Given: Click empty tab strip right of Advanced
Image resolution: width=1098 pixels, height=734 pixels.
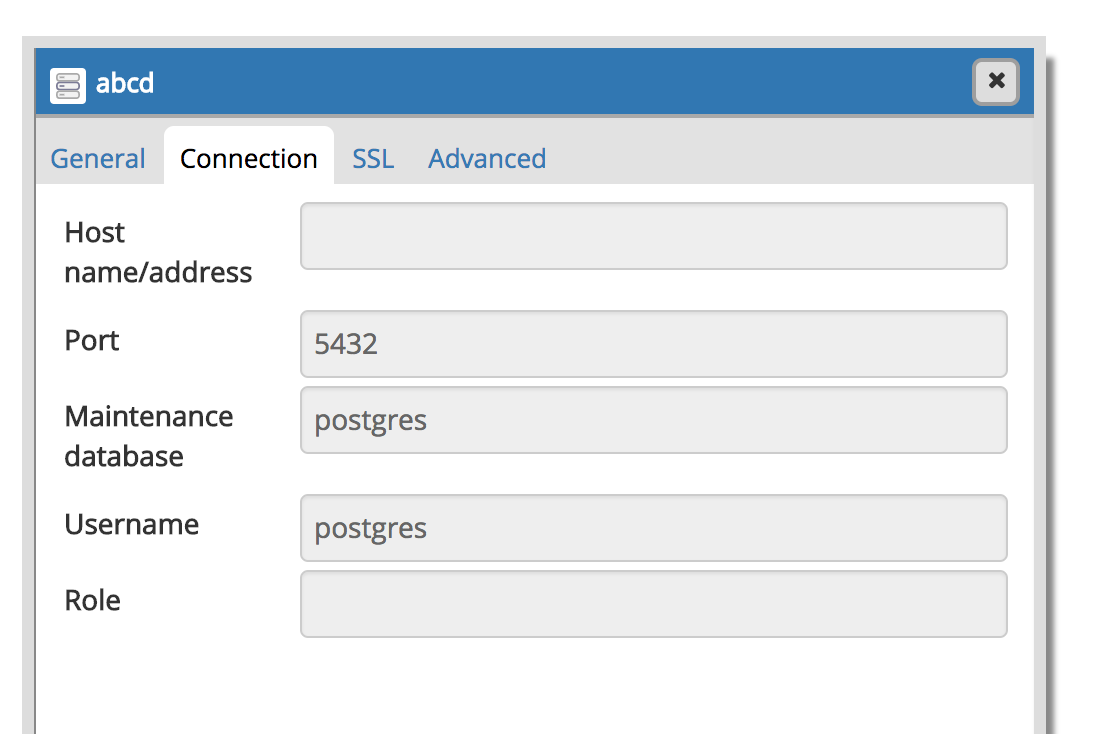Looking at the screenshot, I should 780,158.
